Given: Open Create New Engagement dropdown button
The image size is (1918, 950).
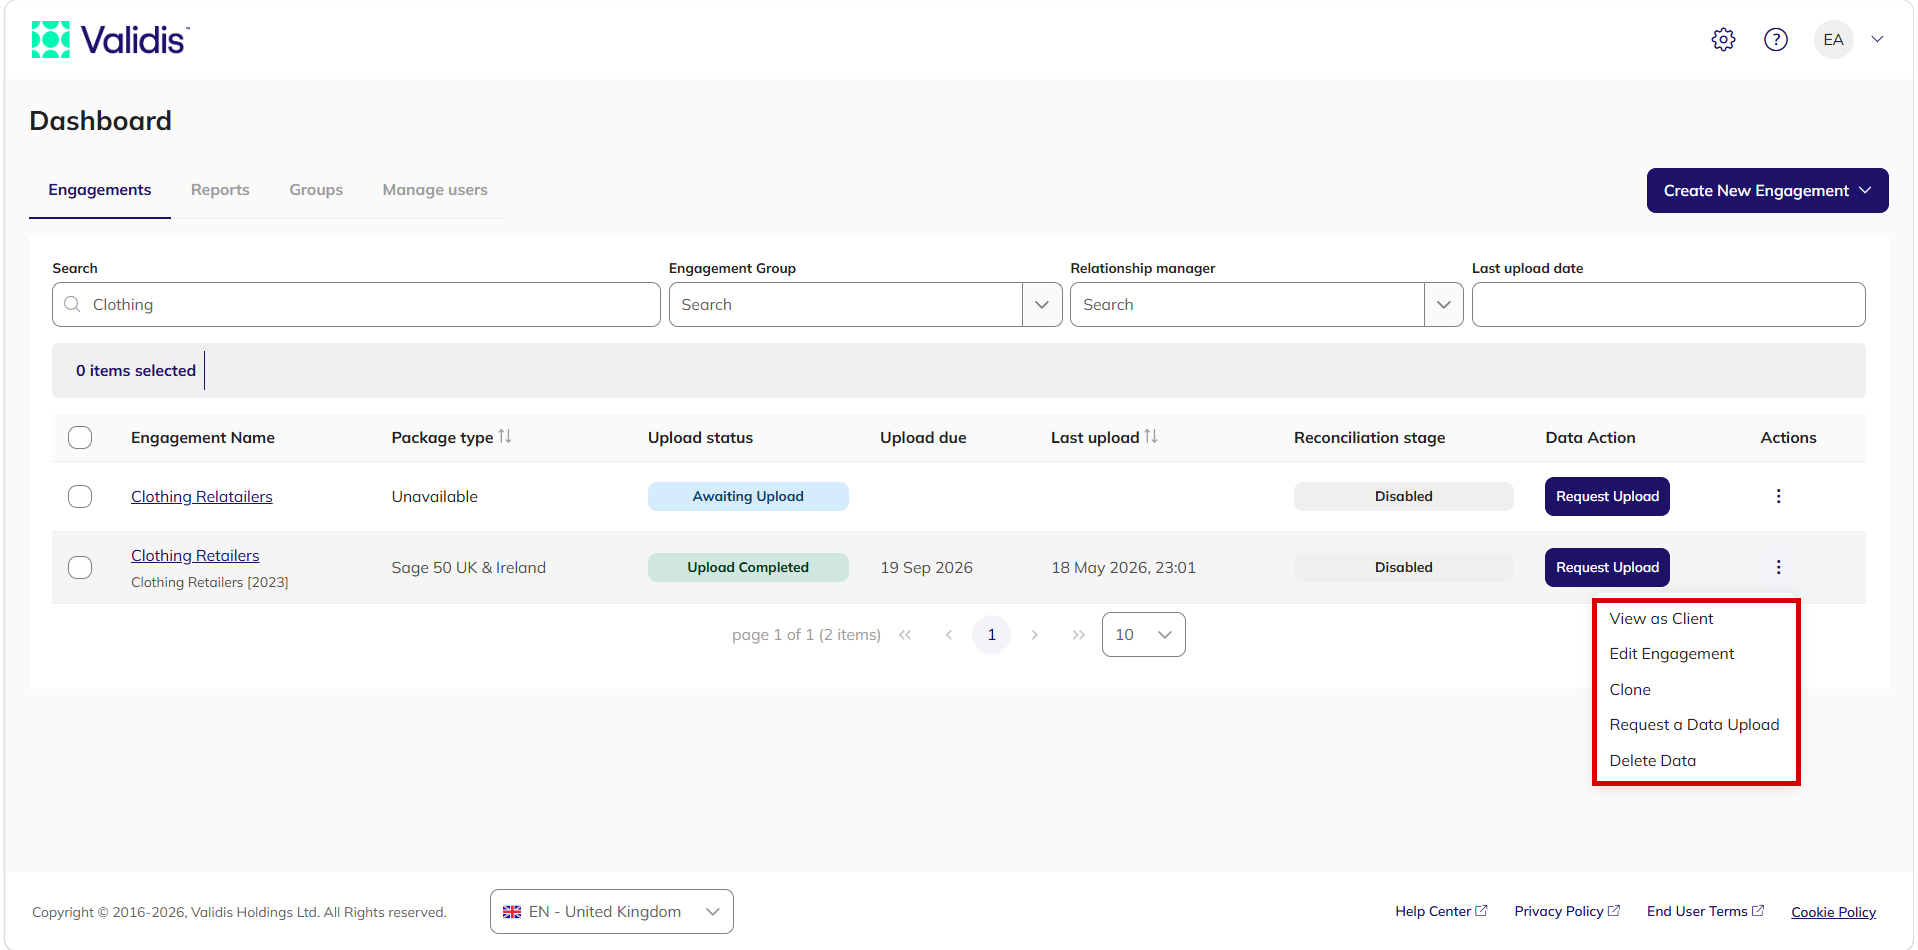Looking at the screenshot, I should point(1768,191).
